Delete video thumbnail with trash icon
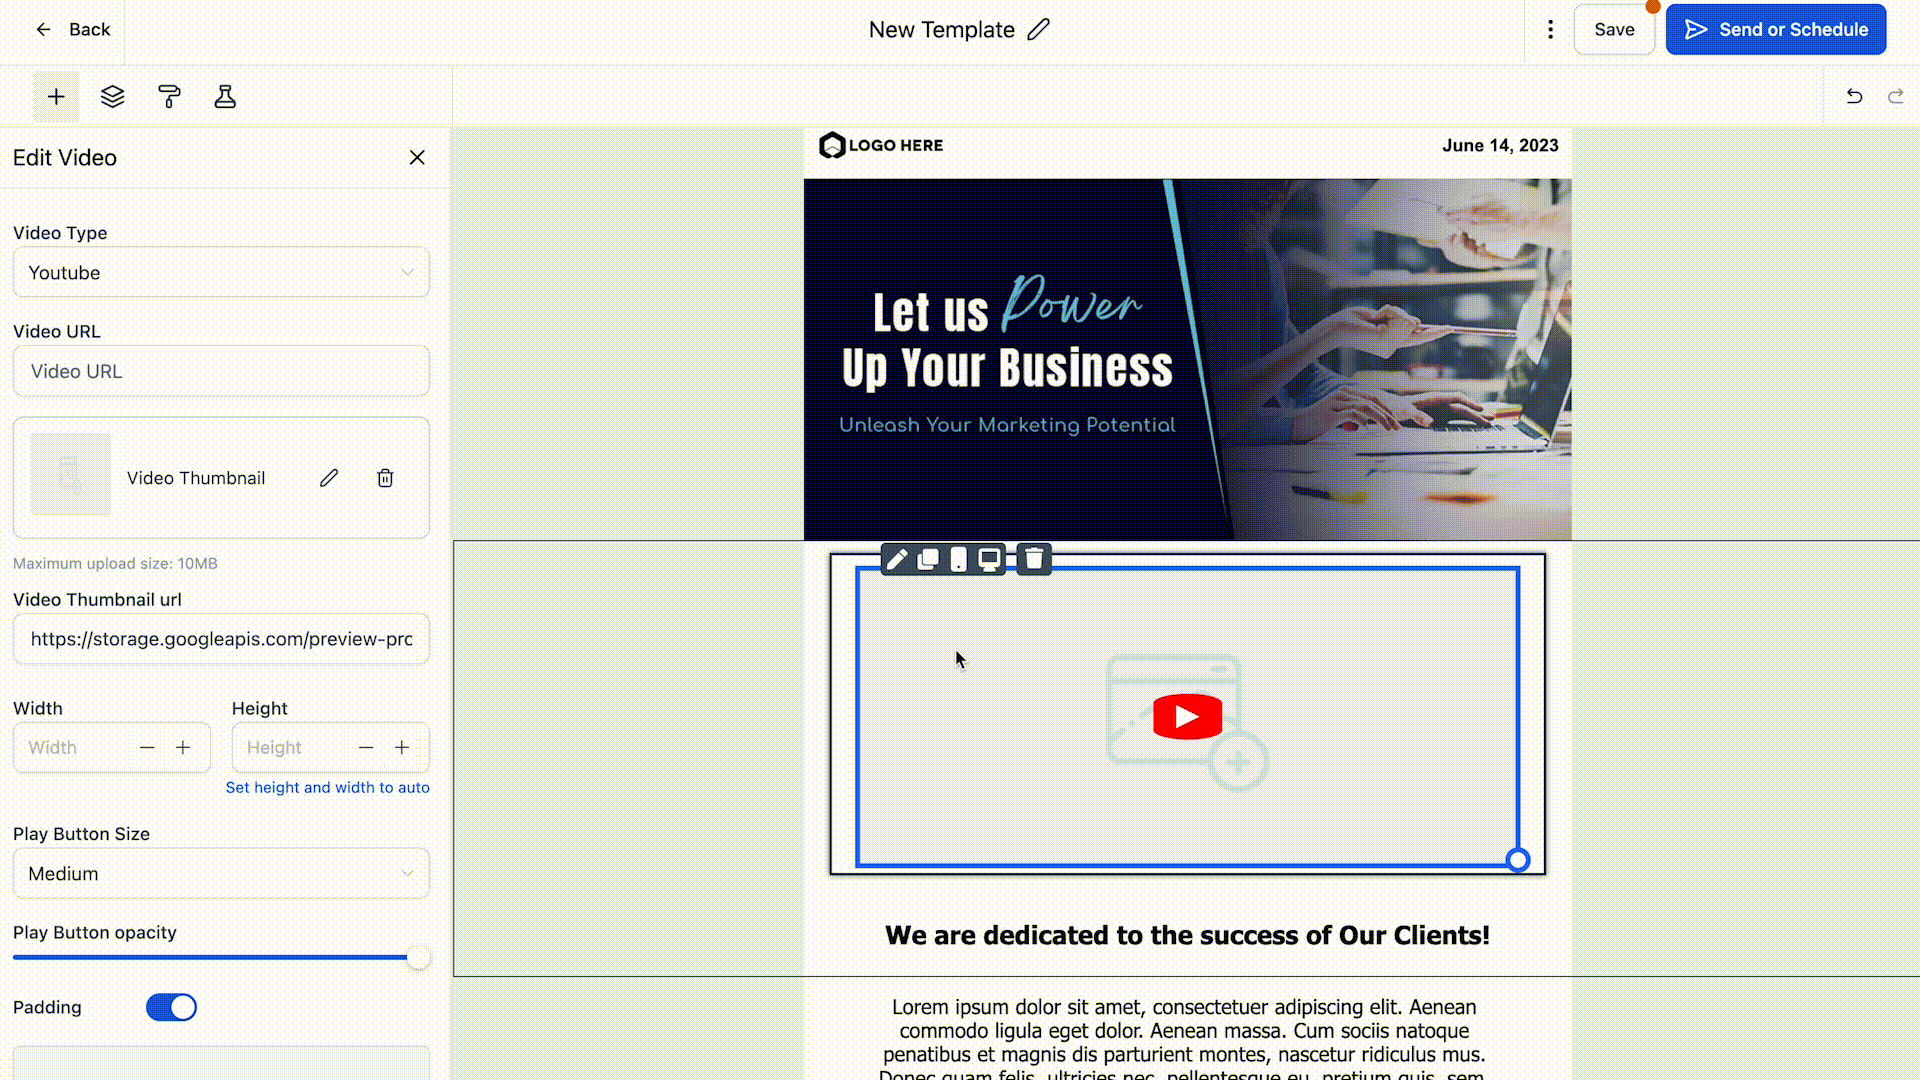The width and height of the screenshot is (1920, 1080). pos(385,478)
